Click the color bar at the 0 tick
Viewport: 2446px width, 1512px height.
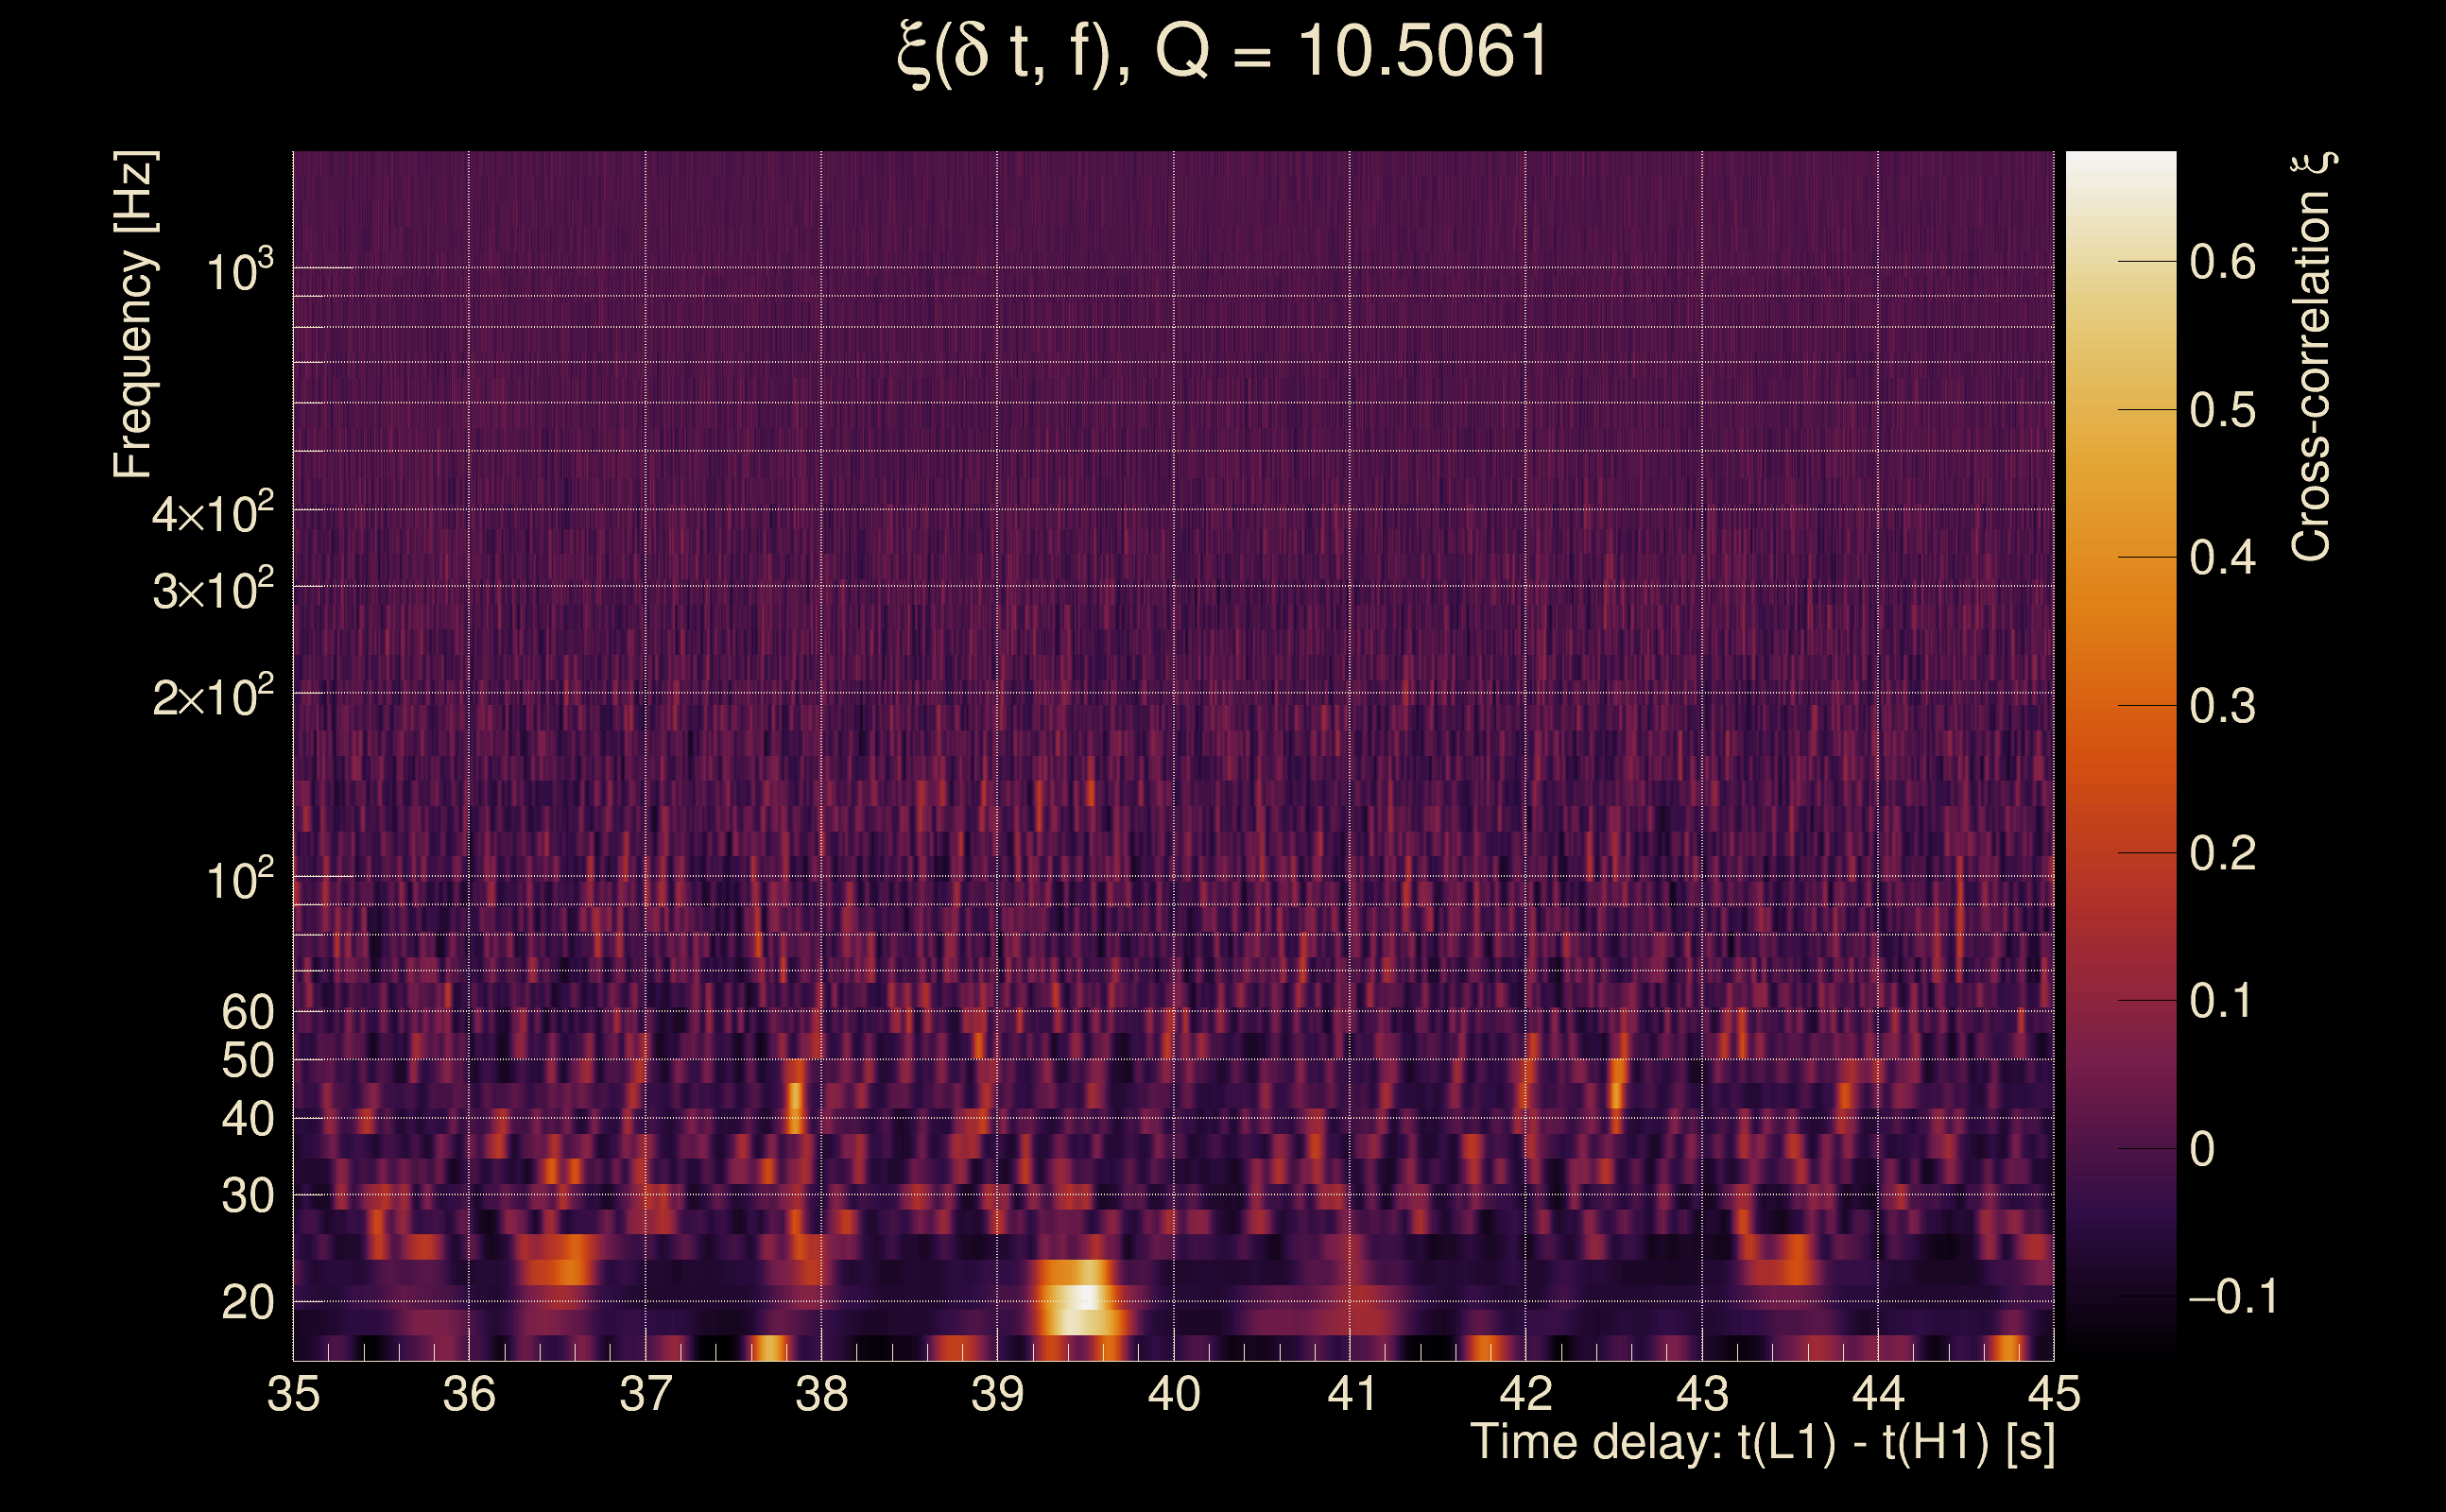(2120, 1148)
